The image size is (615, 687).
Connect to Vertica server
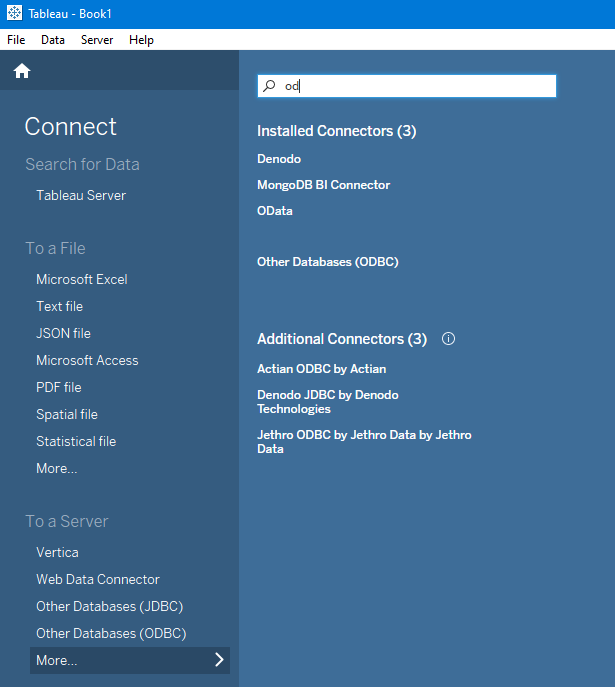pos(57,552)
